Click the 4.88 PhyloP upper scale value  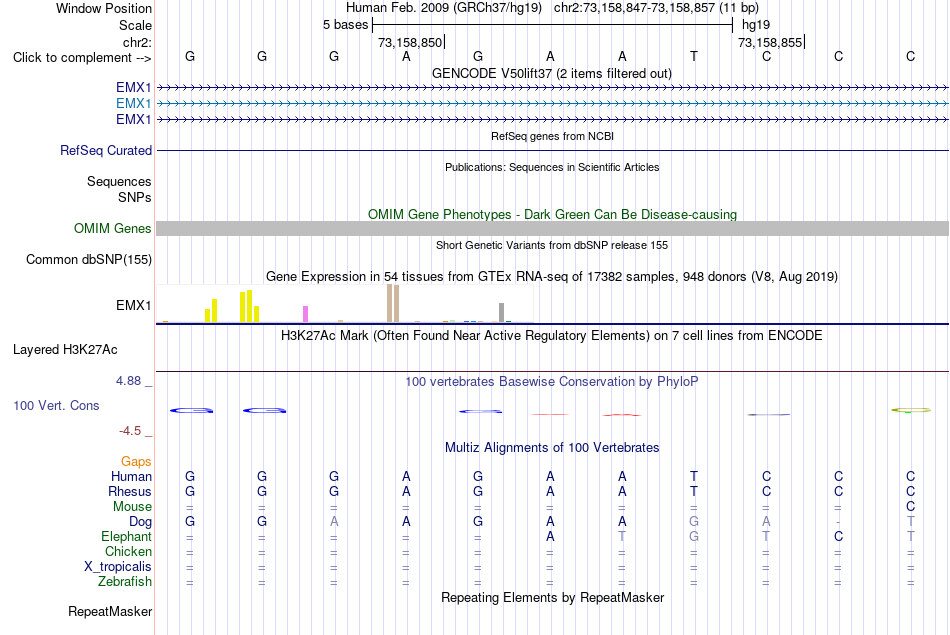click(128, 381)
